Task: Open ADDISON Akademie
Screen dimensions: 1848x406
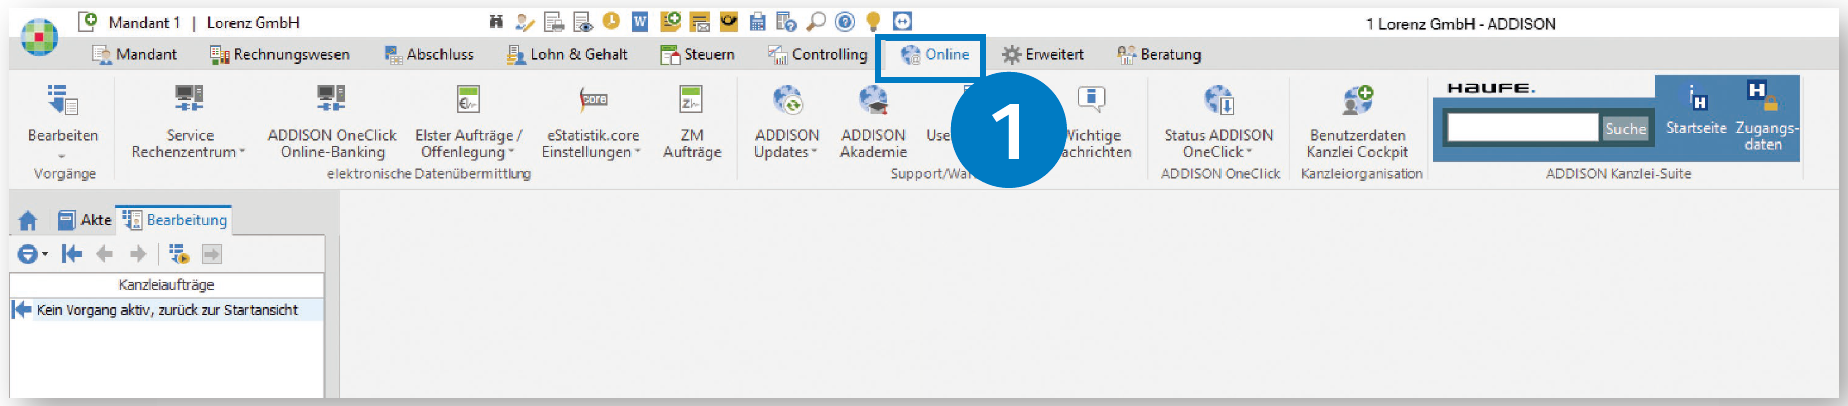Action: click(x=873, y=124)
